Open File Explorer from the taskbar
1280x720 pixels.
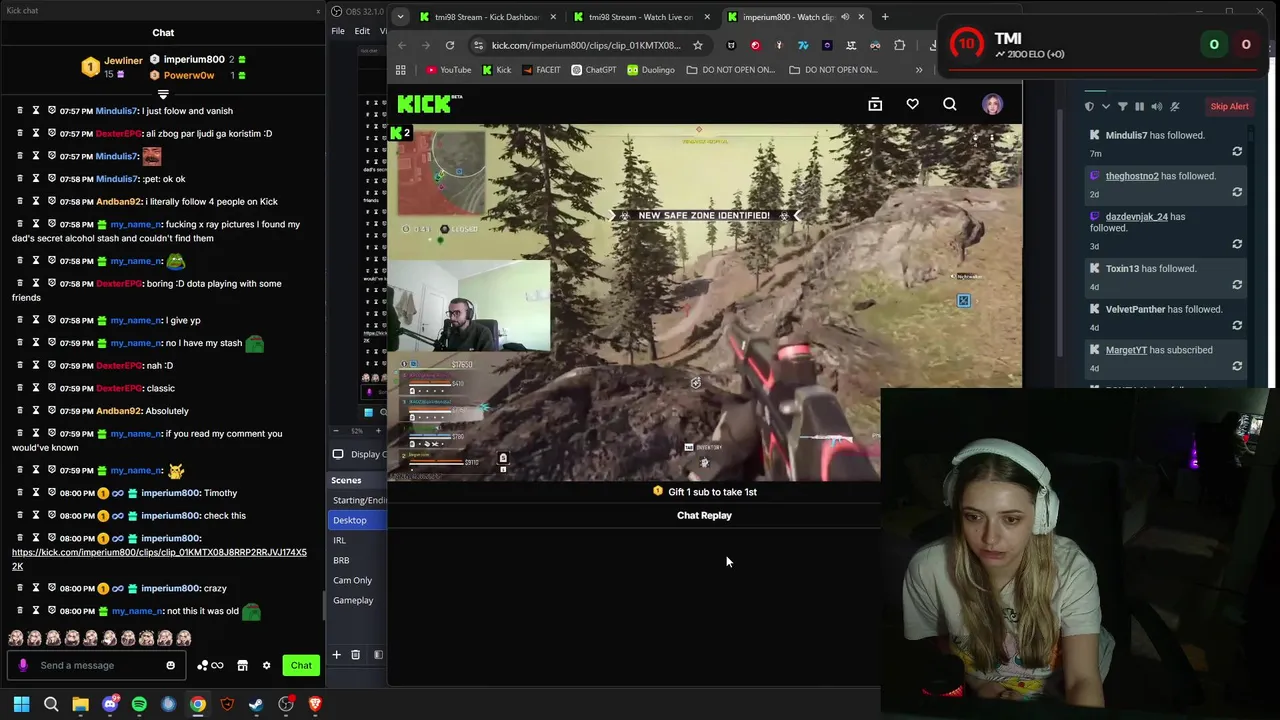(80, 704)
